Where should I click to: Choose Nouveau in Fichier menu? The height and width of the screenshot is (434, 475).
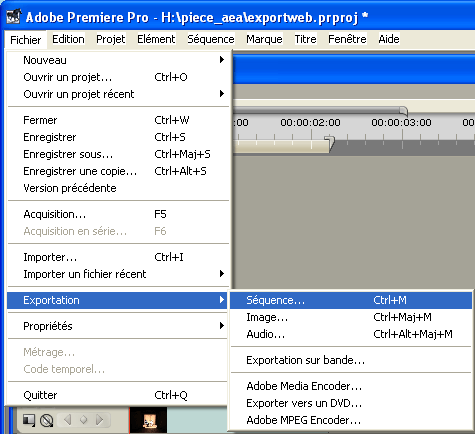pyautogui.click(x=118, y=60)
